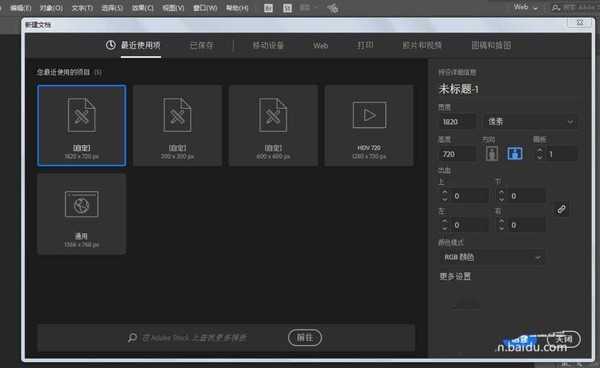The height and width of the screenshot is (368, 600).
Task: Open the 移动设备 tab
Action: click(268, 45)
